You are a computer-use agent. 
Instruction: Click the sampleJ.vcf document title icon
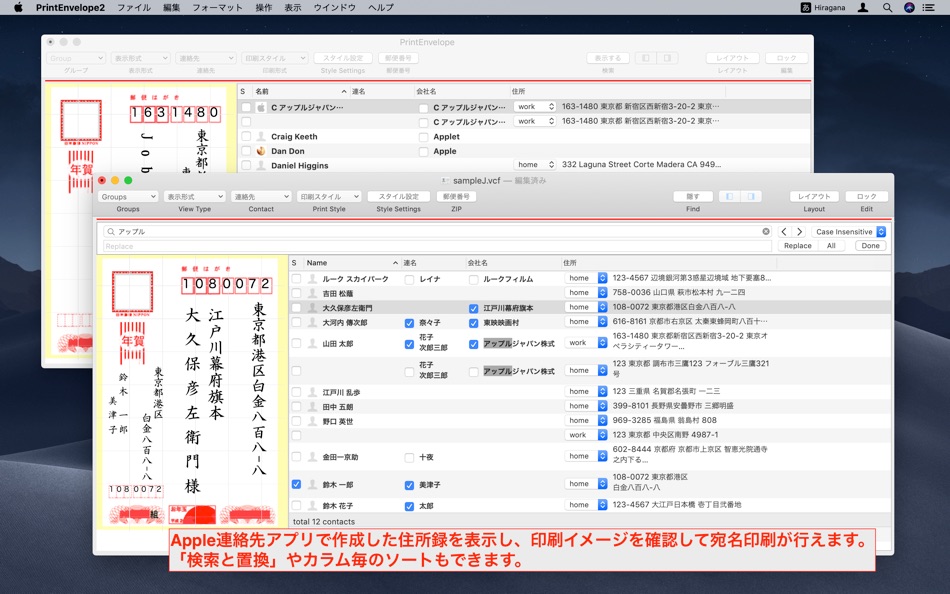[445, 181]
